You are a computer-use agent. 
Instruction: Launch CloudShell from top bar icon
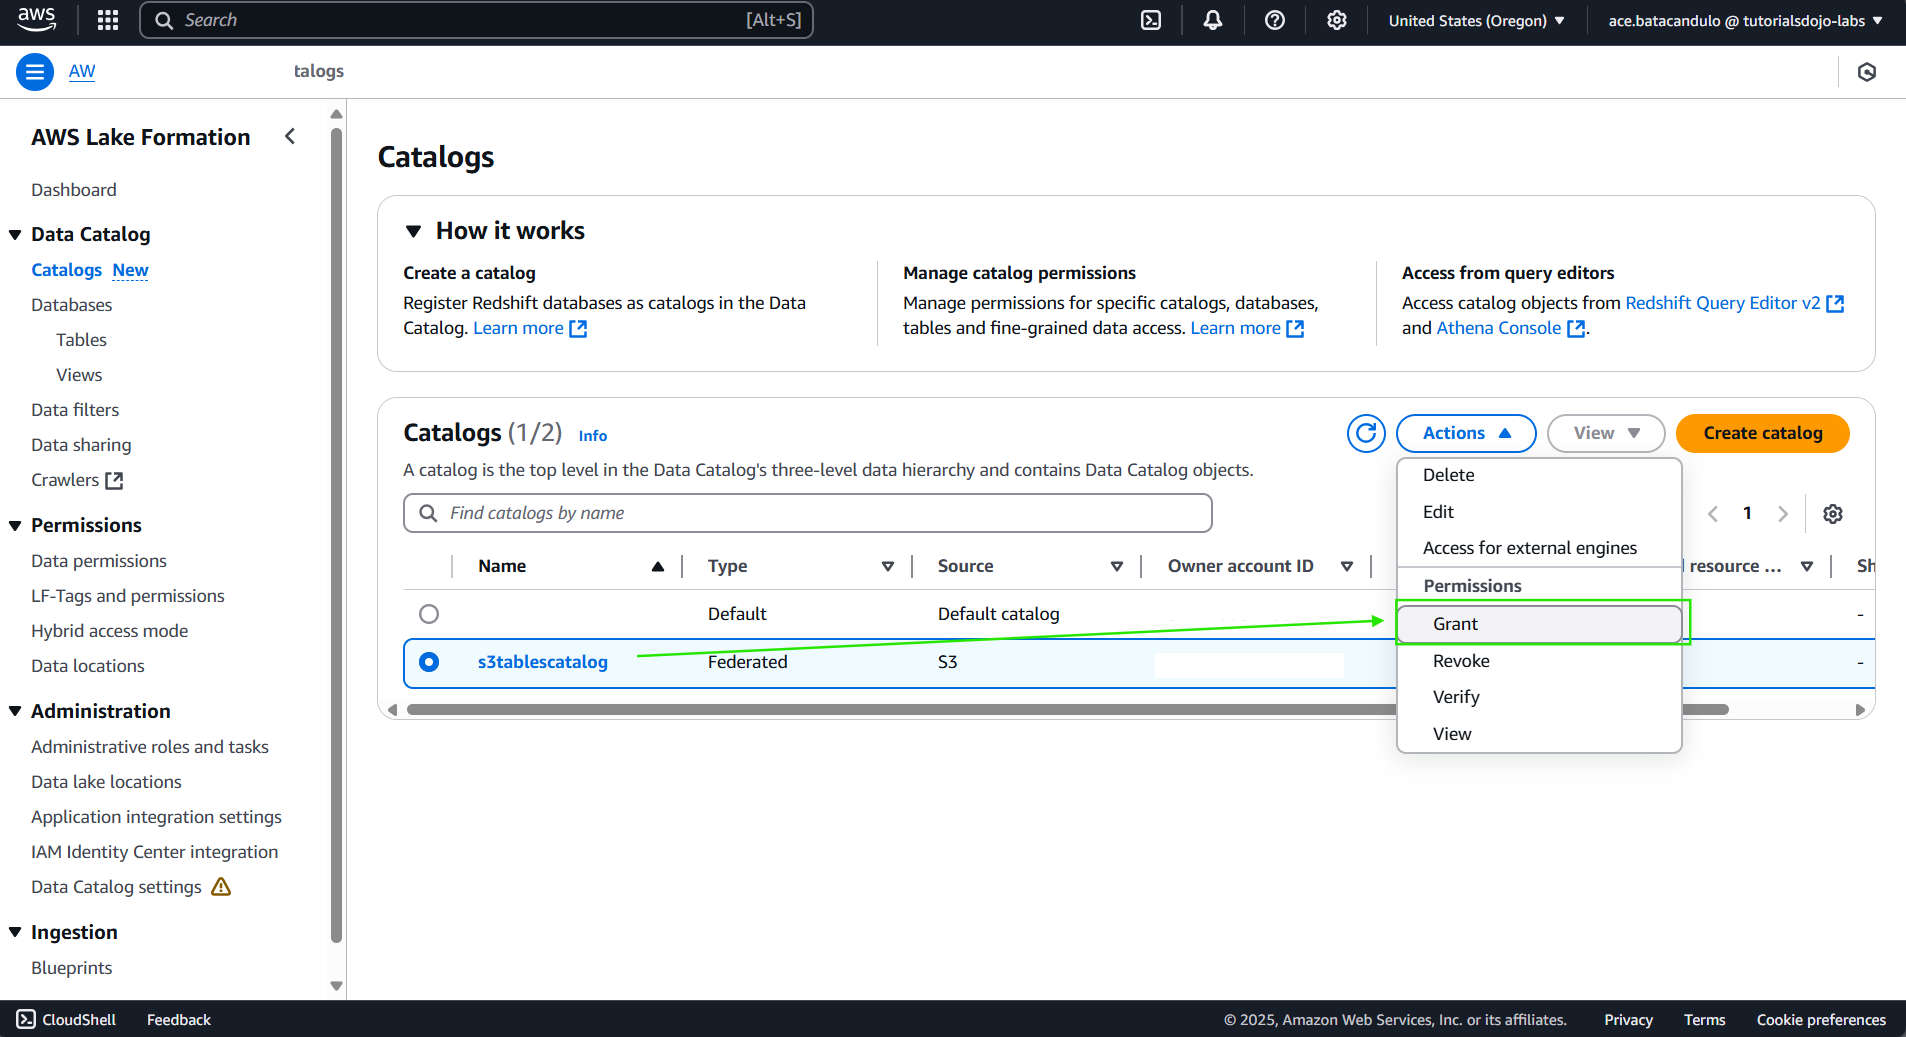1151,20
